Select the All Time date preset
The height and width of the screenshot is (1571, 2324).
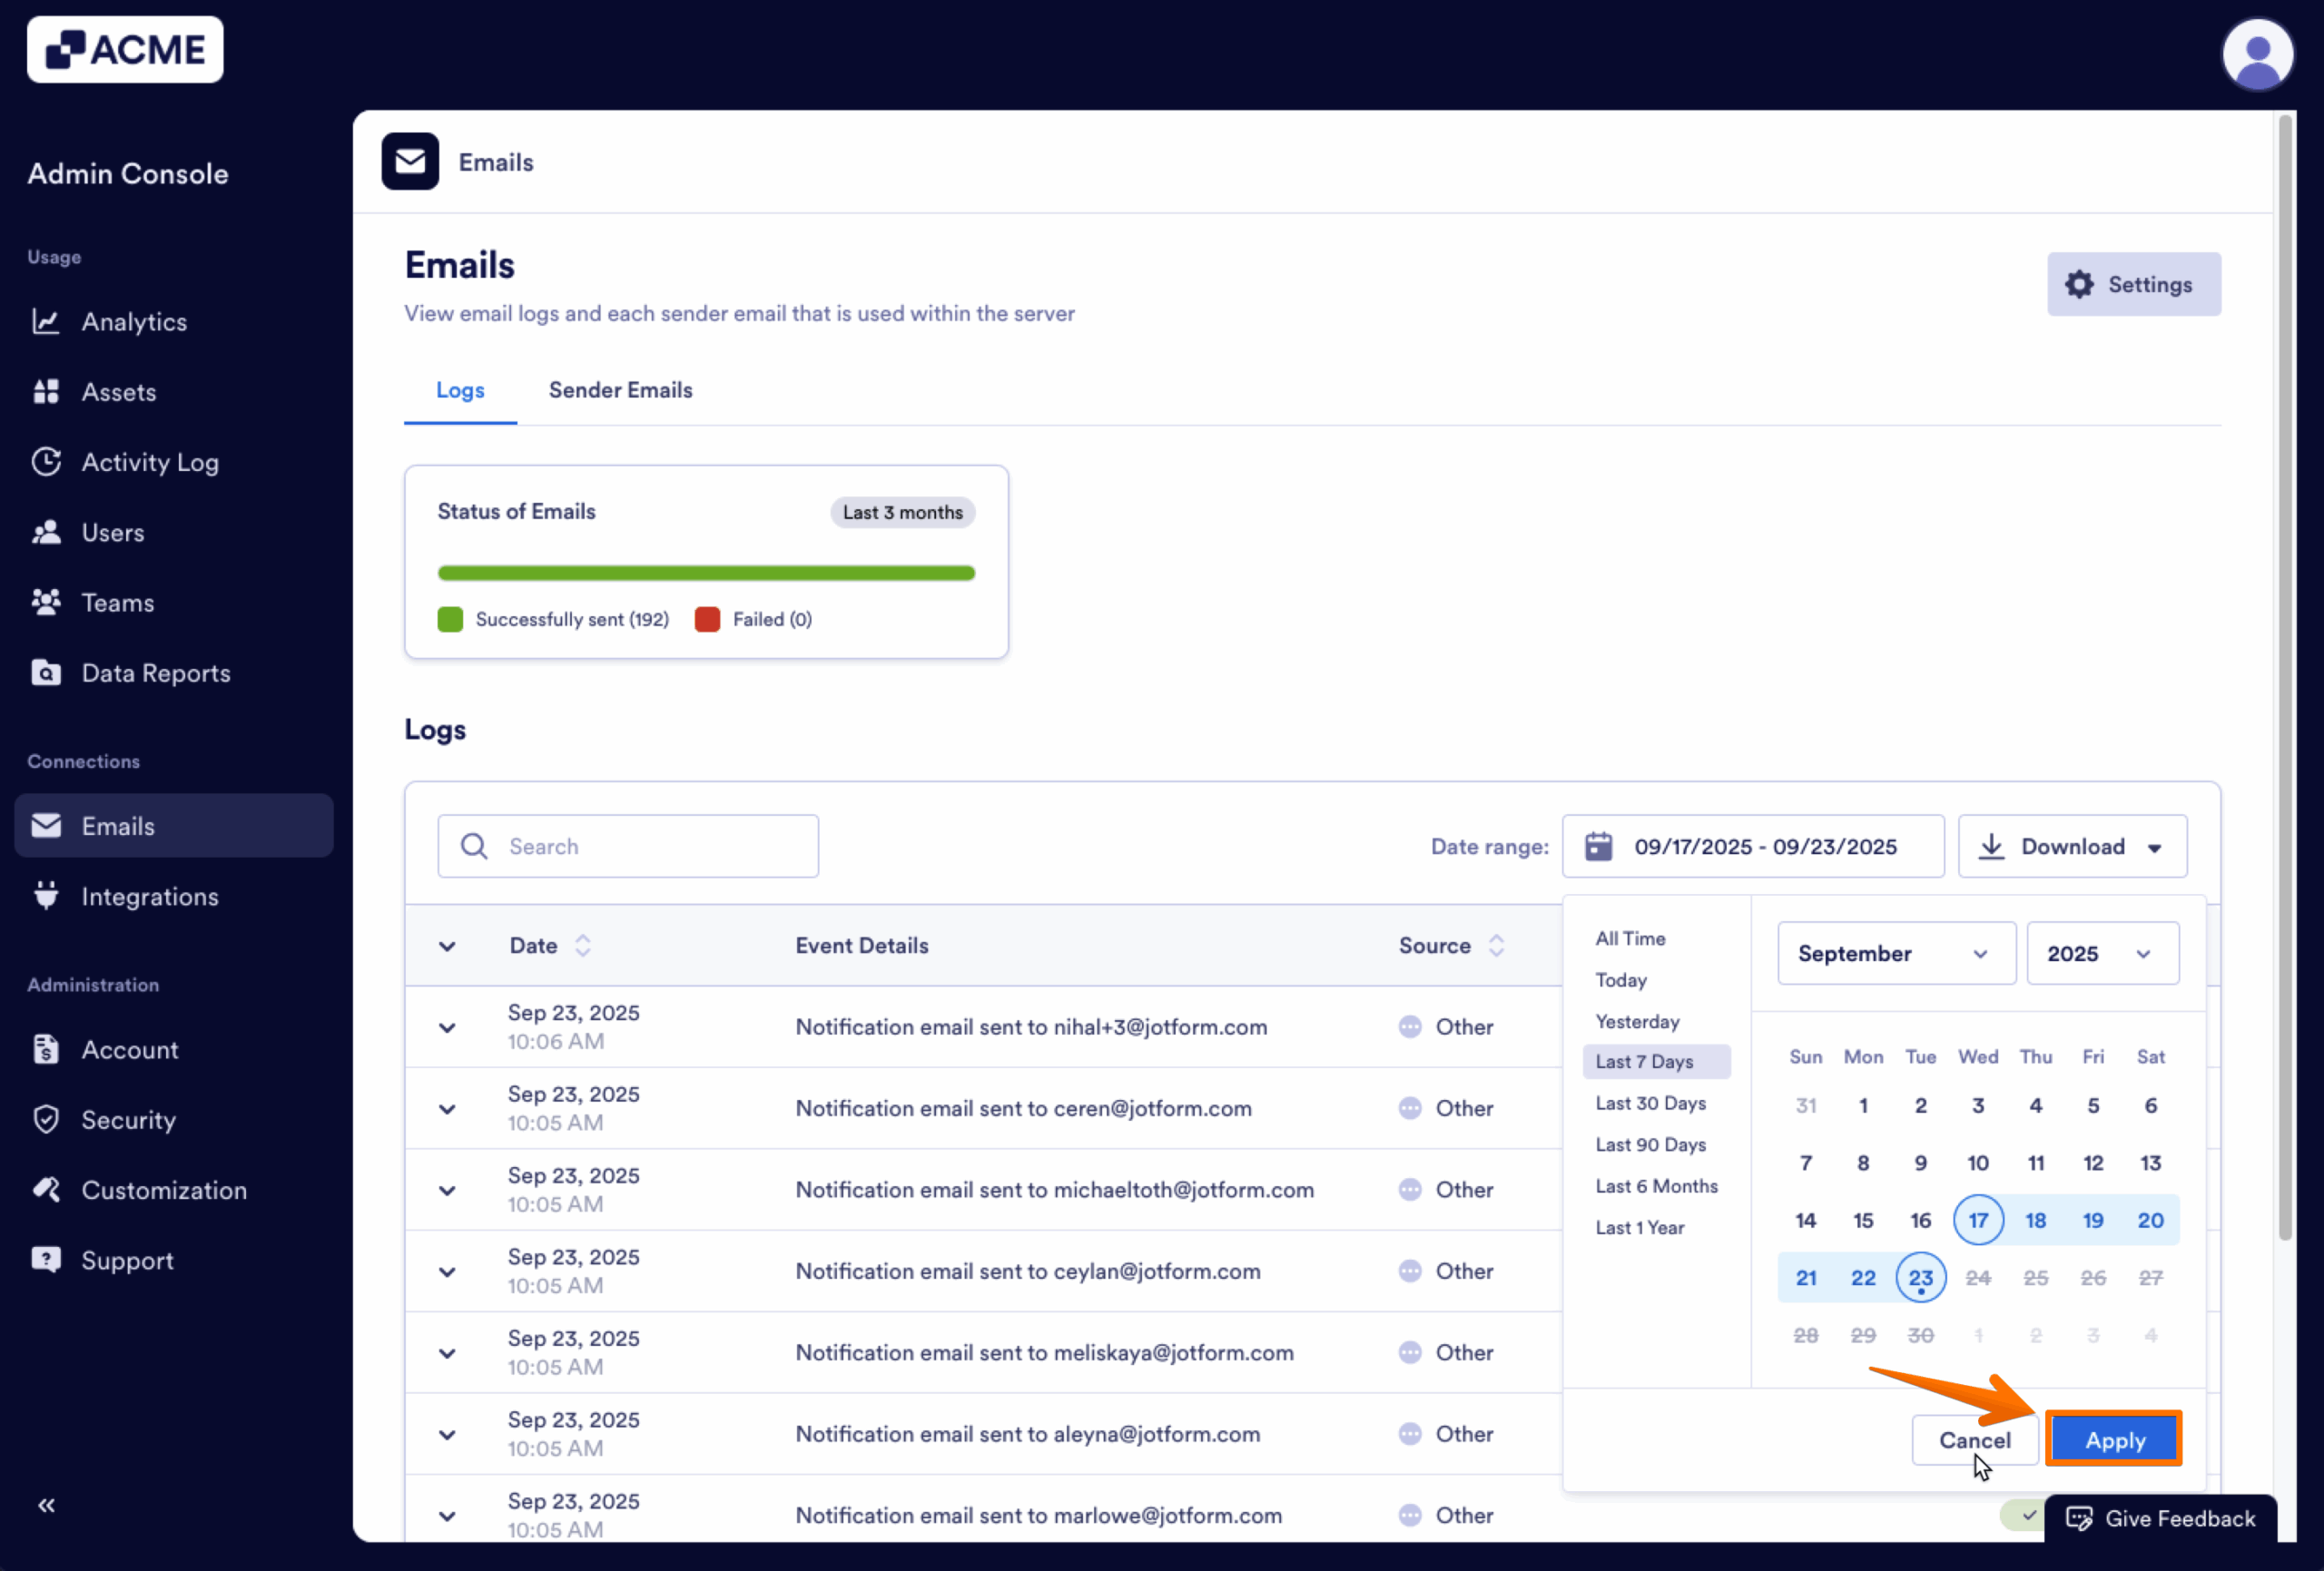click(x=1630, y=938)
